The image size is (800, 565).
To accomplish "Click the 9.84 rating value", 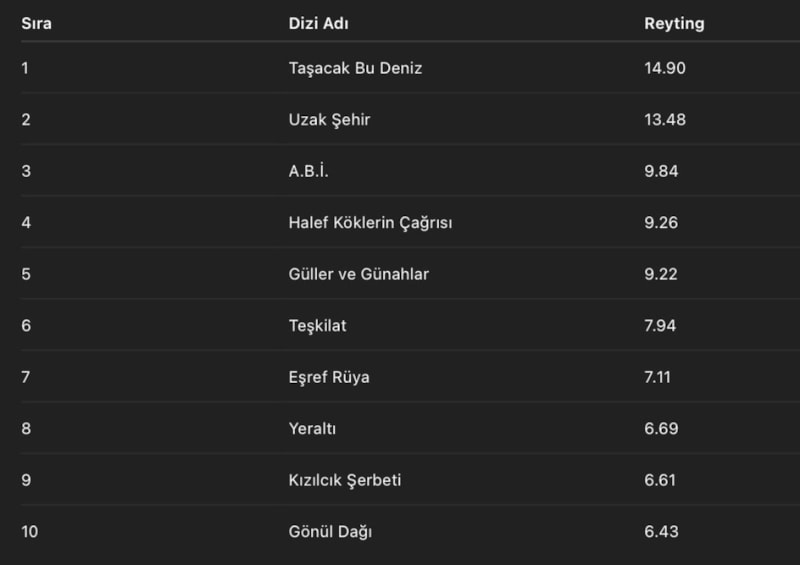I will click(661, 171).
